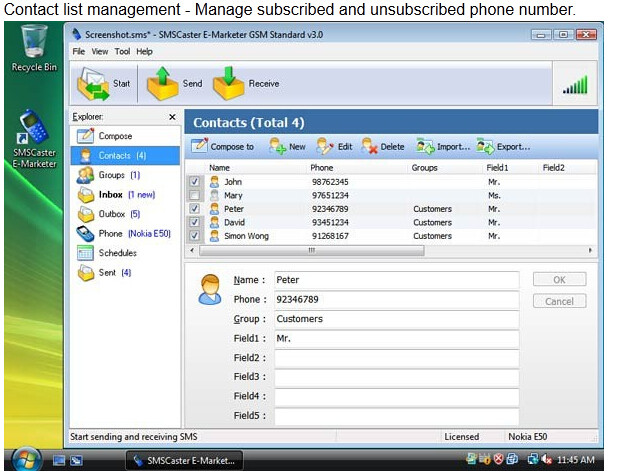Viewport: 633px width, 473px height.
Task: Open the Outbox folder in Explorer
Action: pyautogui.click(x=111, y=214)
